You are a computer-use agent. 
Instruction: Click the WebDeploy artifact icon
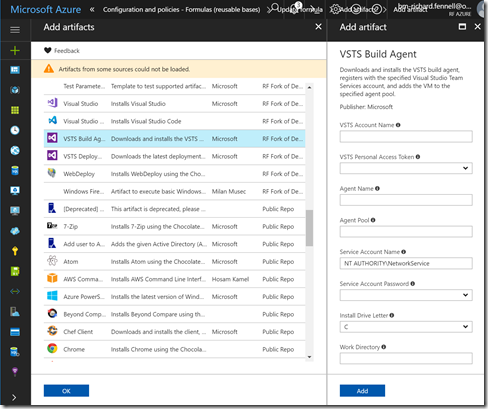(52, 173)
